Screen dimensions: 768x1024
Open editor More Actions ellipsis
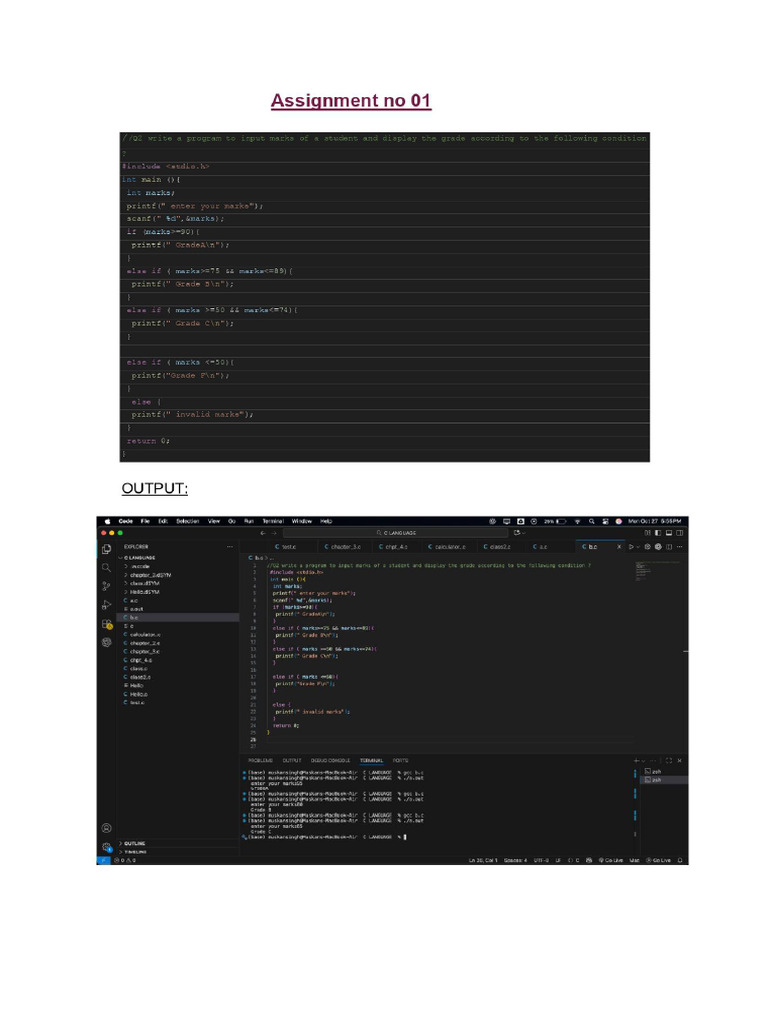pyautogui.click(x=679, y=547)
